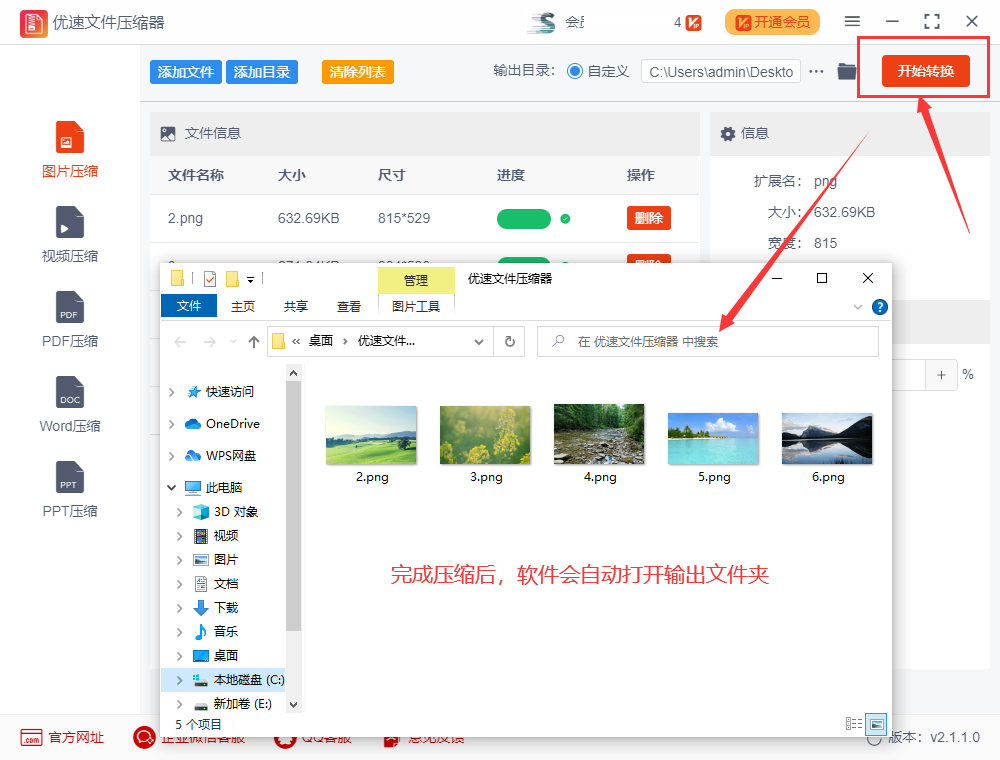Click the refresh icon beside address bar
Viewport: 1000px width, 760px height.
point(509,341)
